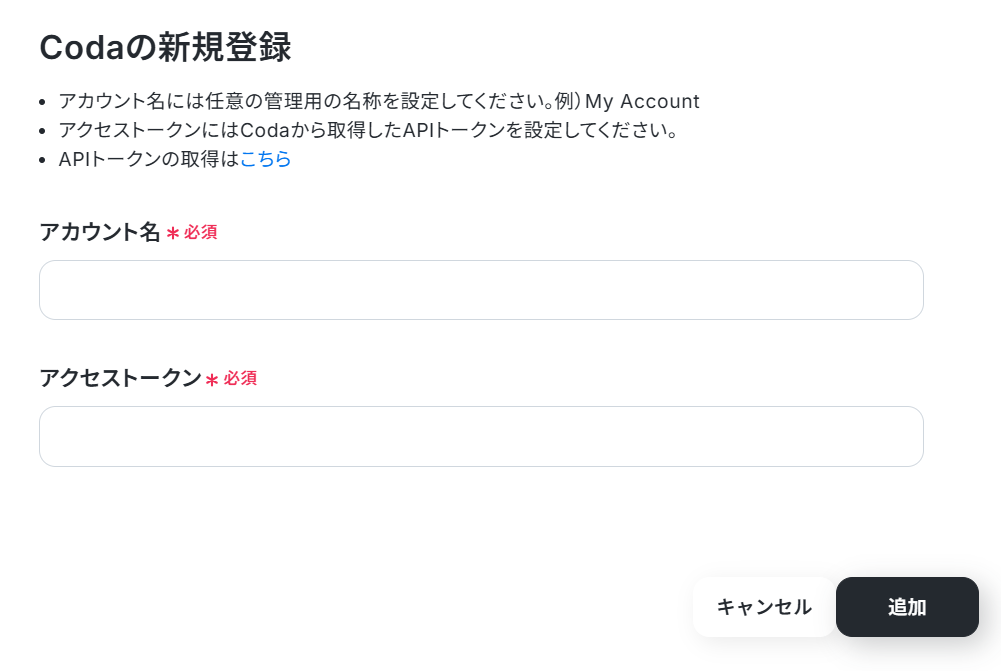Viewport: 1001px width, 671px height.
Task: Dismiss the dialog via キャンセル
Action: pyautogui.click(x=764, y=607)
